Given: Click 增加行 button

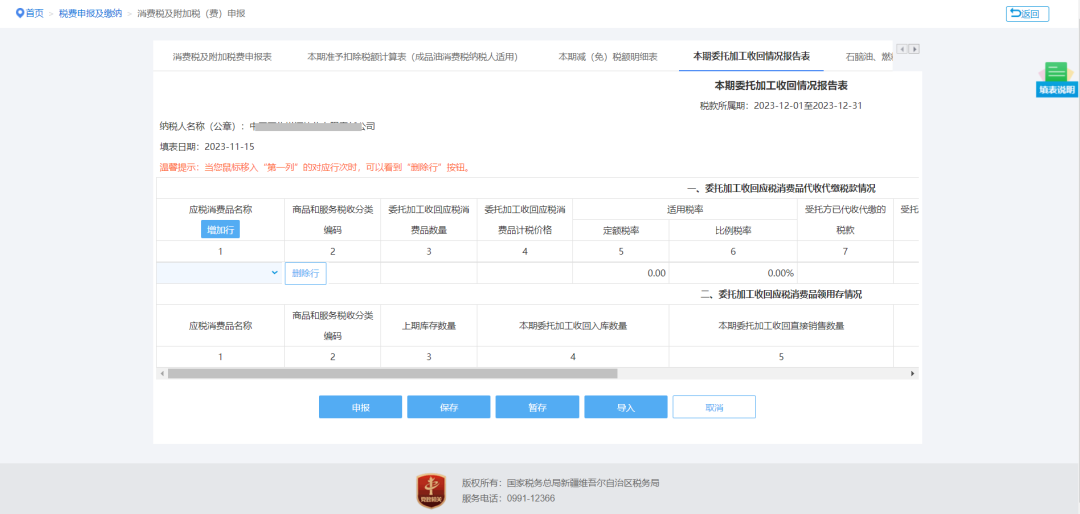Looking at the screenshot, I should click(220, 229).
